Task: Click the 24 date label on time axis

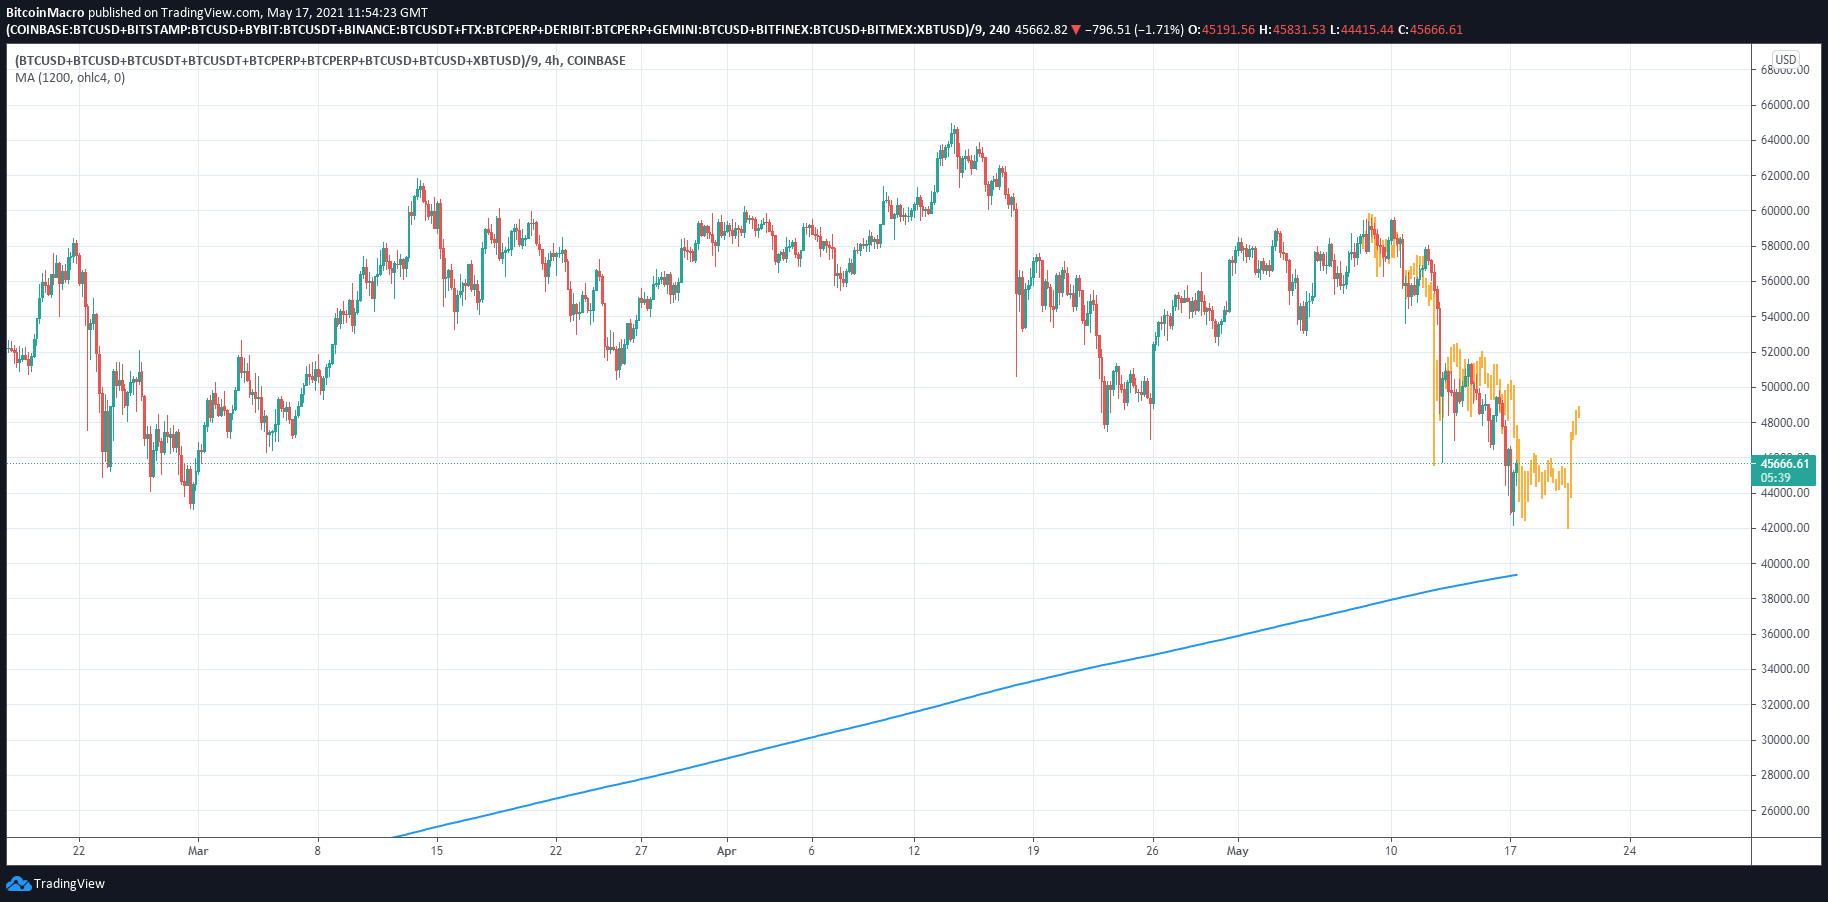Action: (x=1630, y=851)
